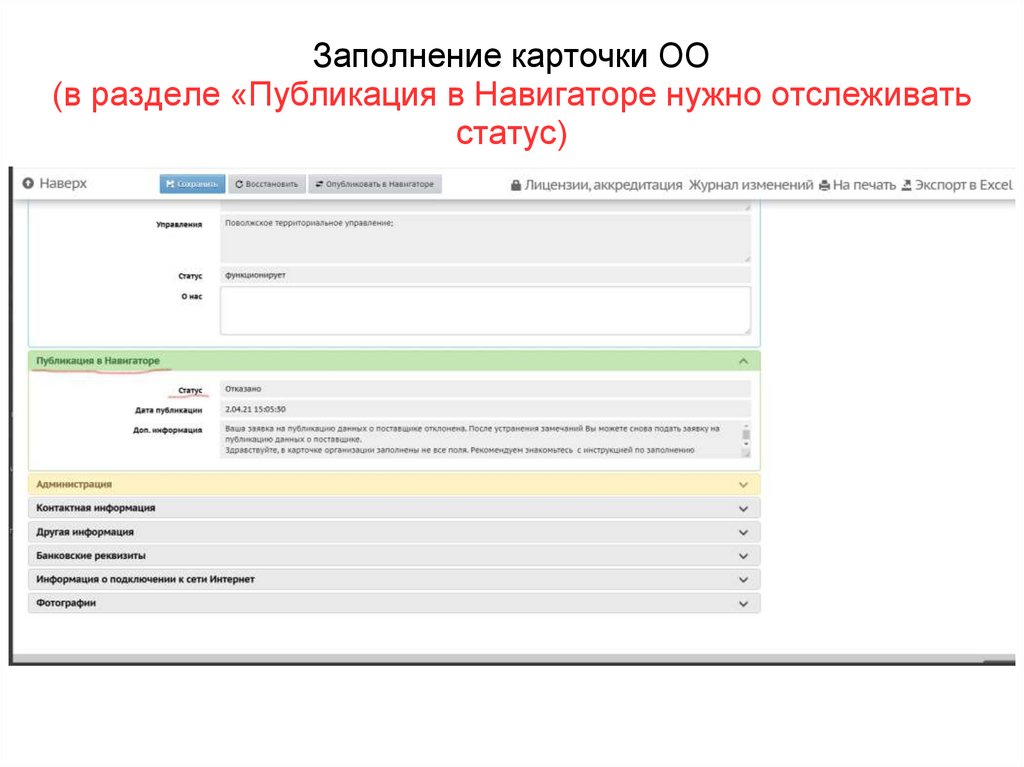Click the scroll-up arrow of Доп. информация field
Viewport: 1024px width, 767px height.
pyautogui.click(x=745, y=425)
